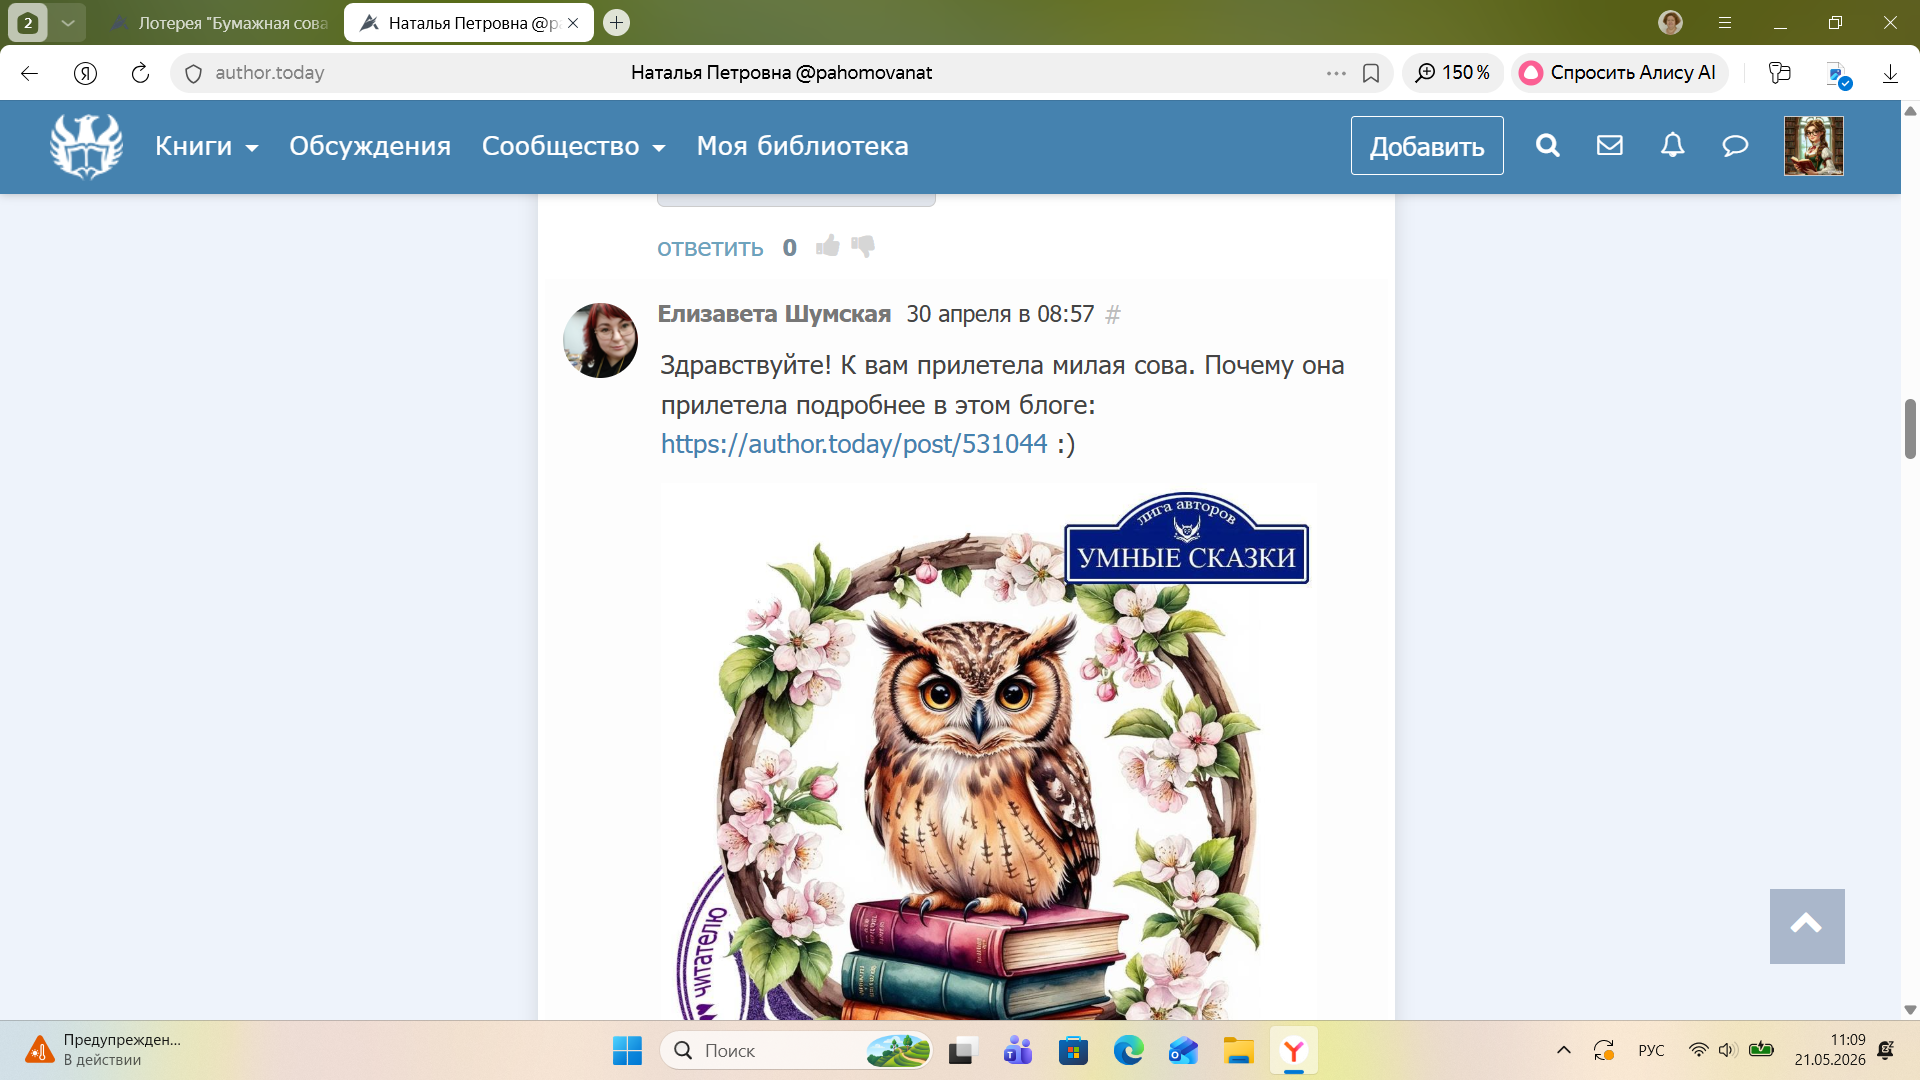Reload the current page
Screen dimensions: 1920x1080
pos(140,73)
